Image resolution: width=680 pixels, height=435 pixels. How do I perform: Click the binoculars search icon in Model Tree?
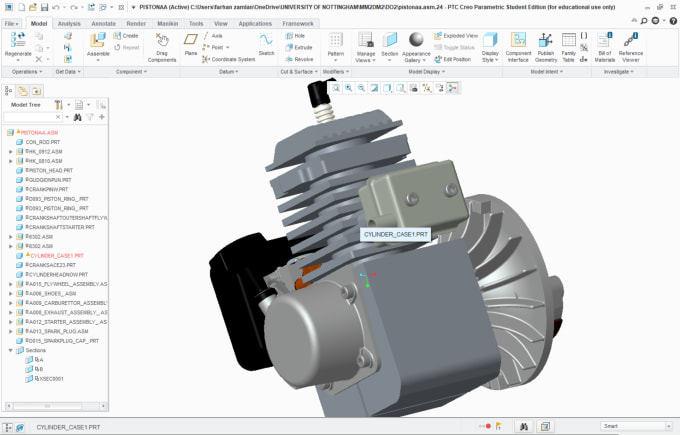pyautogui.click(x=78, y=117)
